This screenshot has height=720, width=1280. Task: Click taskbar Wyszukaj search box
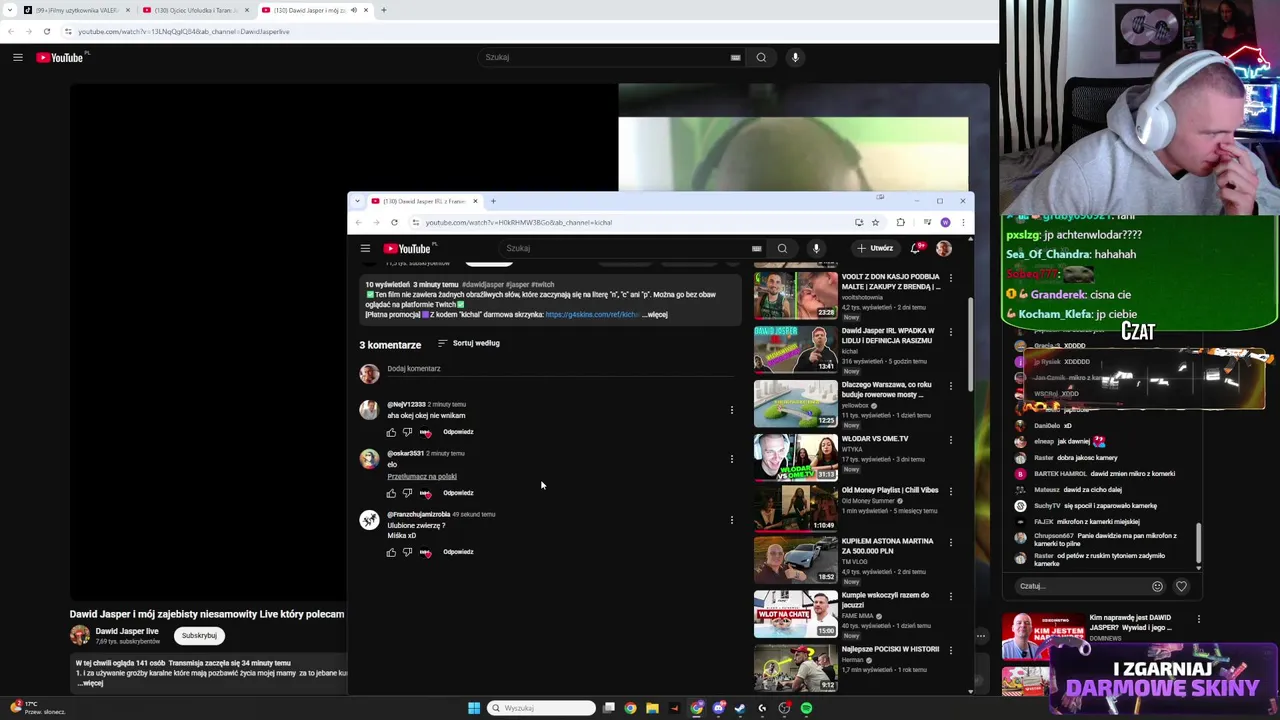tap(541, 708)
